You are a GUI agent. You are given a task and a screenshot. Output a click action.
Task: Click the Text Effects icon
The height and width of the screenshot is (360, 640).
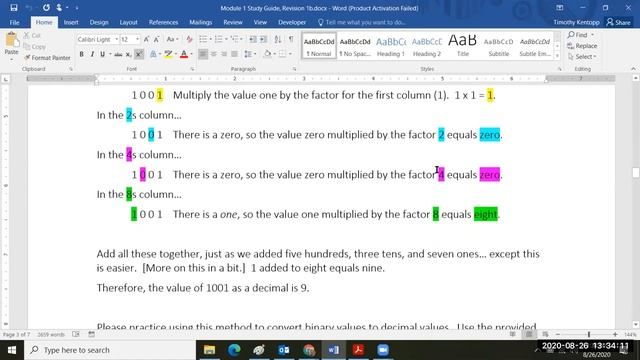point(153,54)
